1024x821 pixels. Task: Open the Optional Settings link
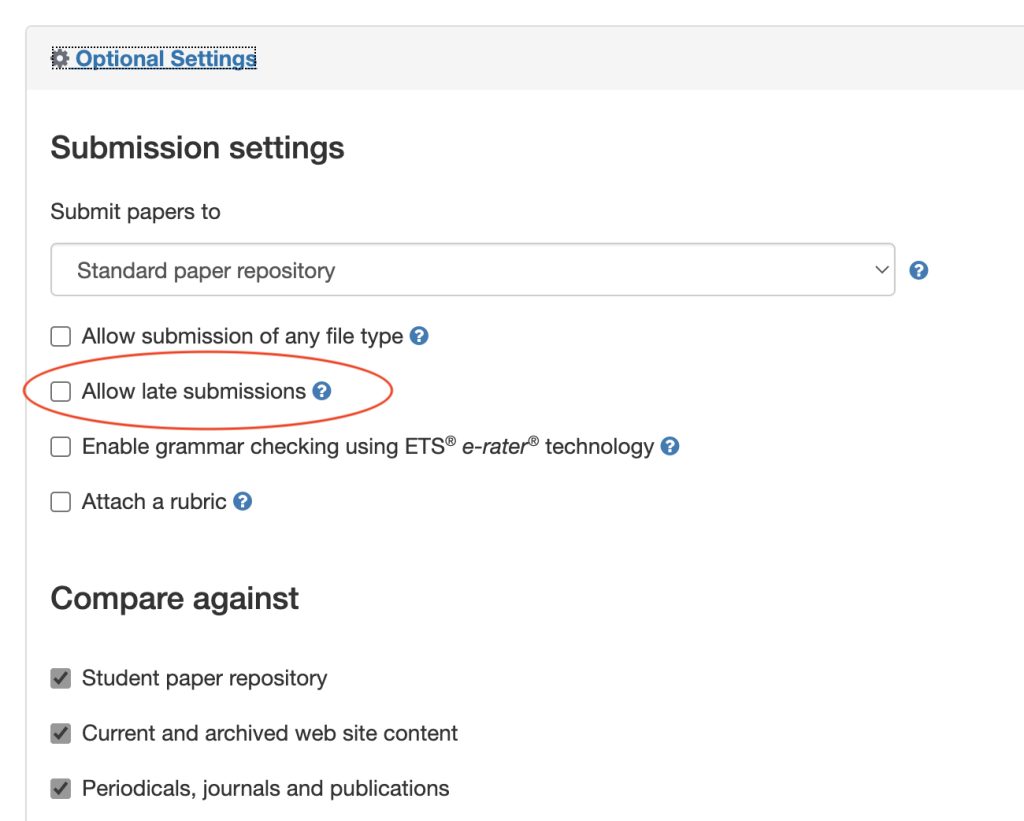(166, 59)
